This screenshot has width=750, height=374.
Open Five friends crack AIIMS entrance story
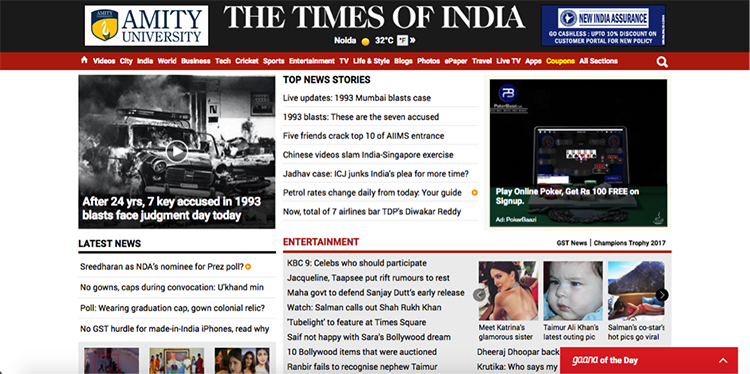coord(364,136)
